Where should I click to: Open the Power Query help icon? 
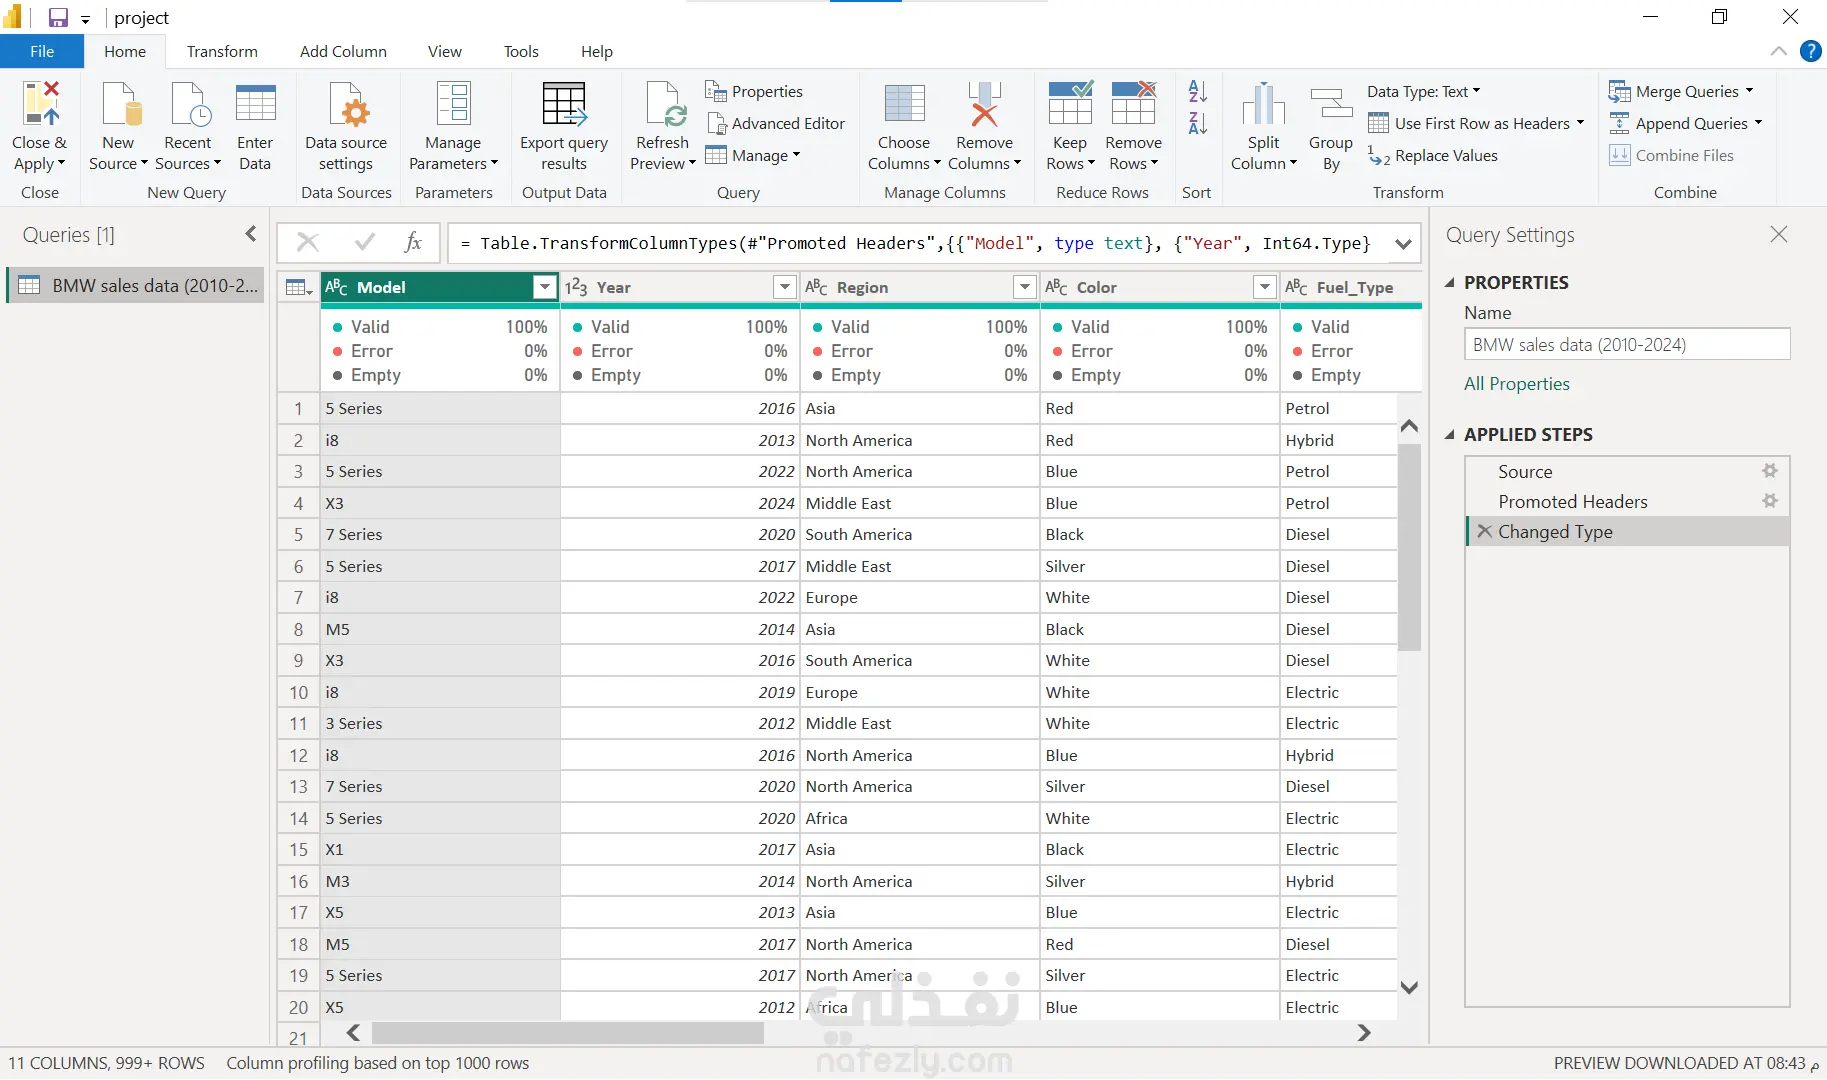[1810, 51]
